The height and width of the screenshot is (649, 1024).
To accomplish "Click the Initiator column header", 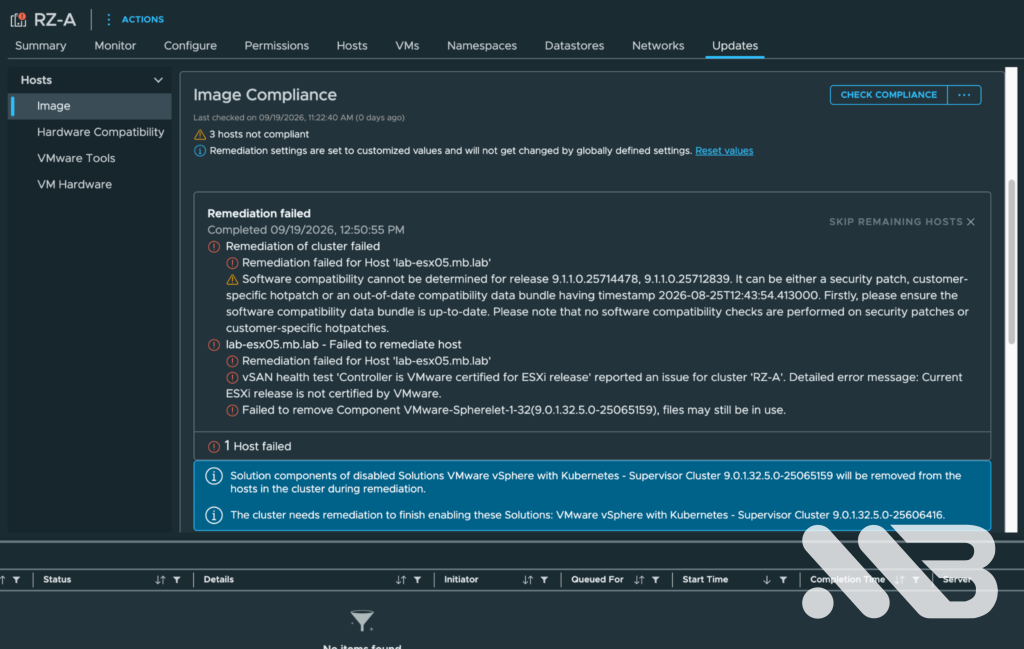I will click(x=461, y=580).
